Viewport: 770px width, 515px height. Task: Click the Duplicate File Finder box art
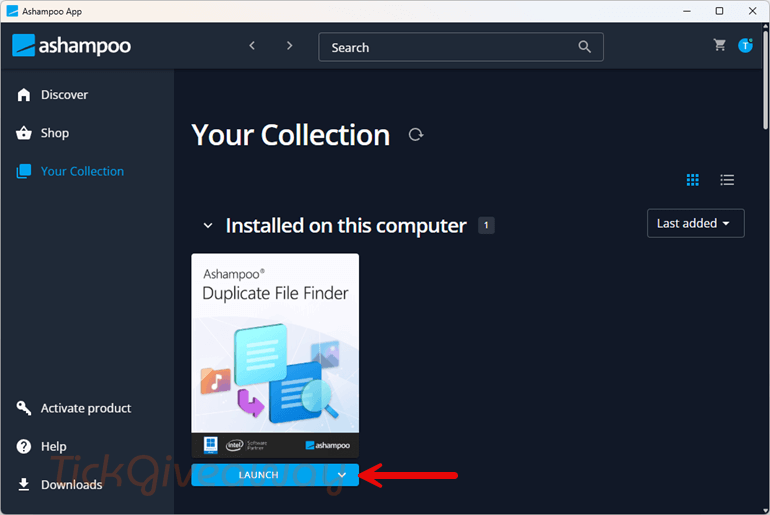tap(275, 355)
